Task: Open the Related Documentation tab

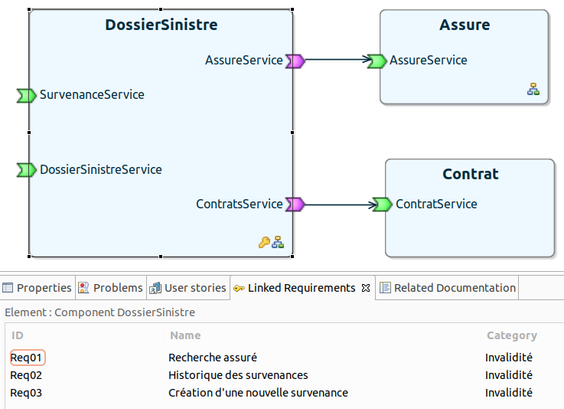Action: (x=447, y=288)
